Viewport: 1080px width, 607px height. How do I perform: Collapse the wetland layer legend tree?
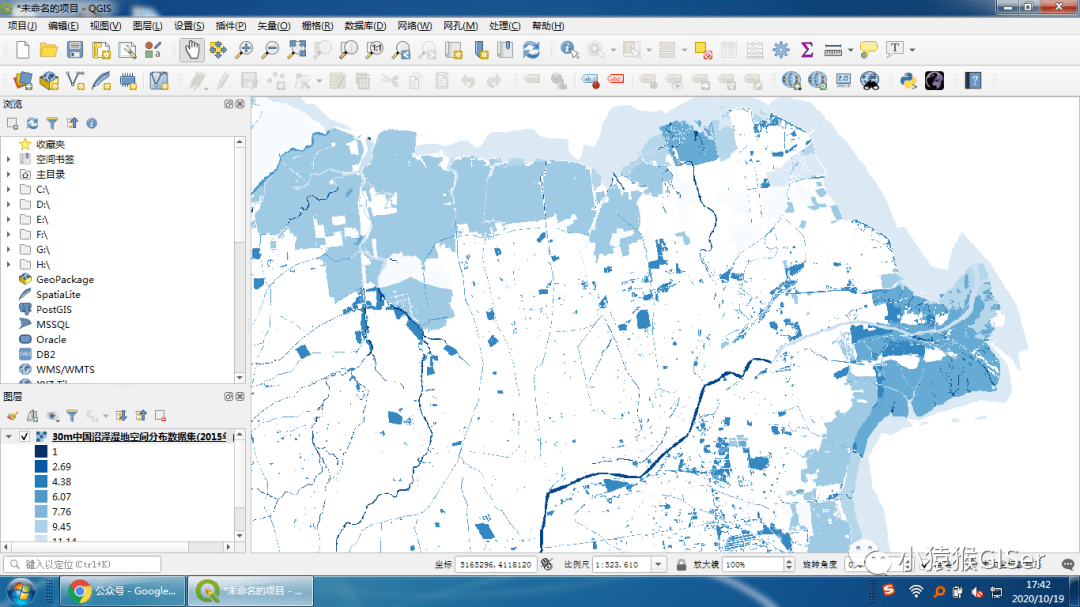click(x=9, y=436)
